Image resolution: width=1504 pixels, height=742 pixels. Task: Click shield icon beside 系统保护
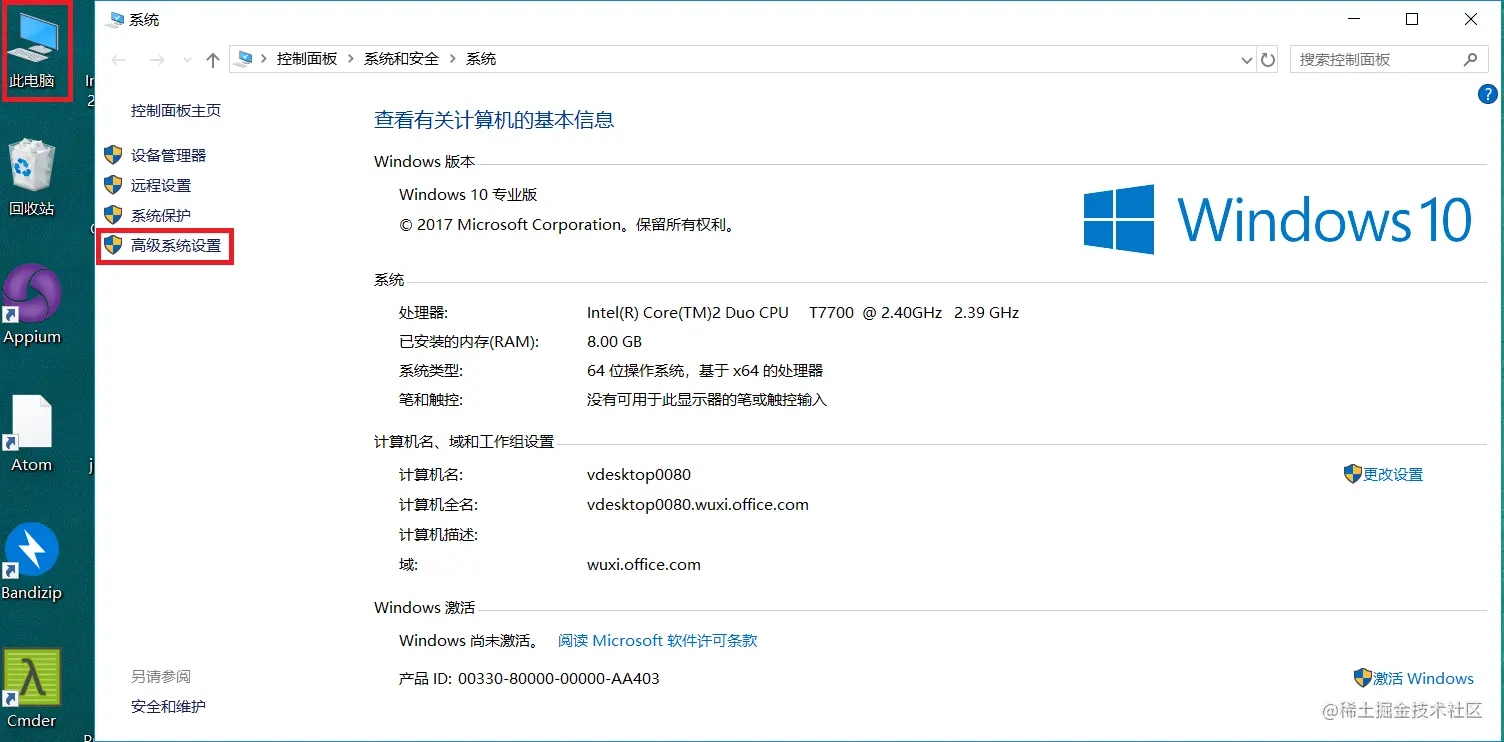pos(113,215)
